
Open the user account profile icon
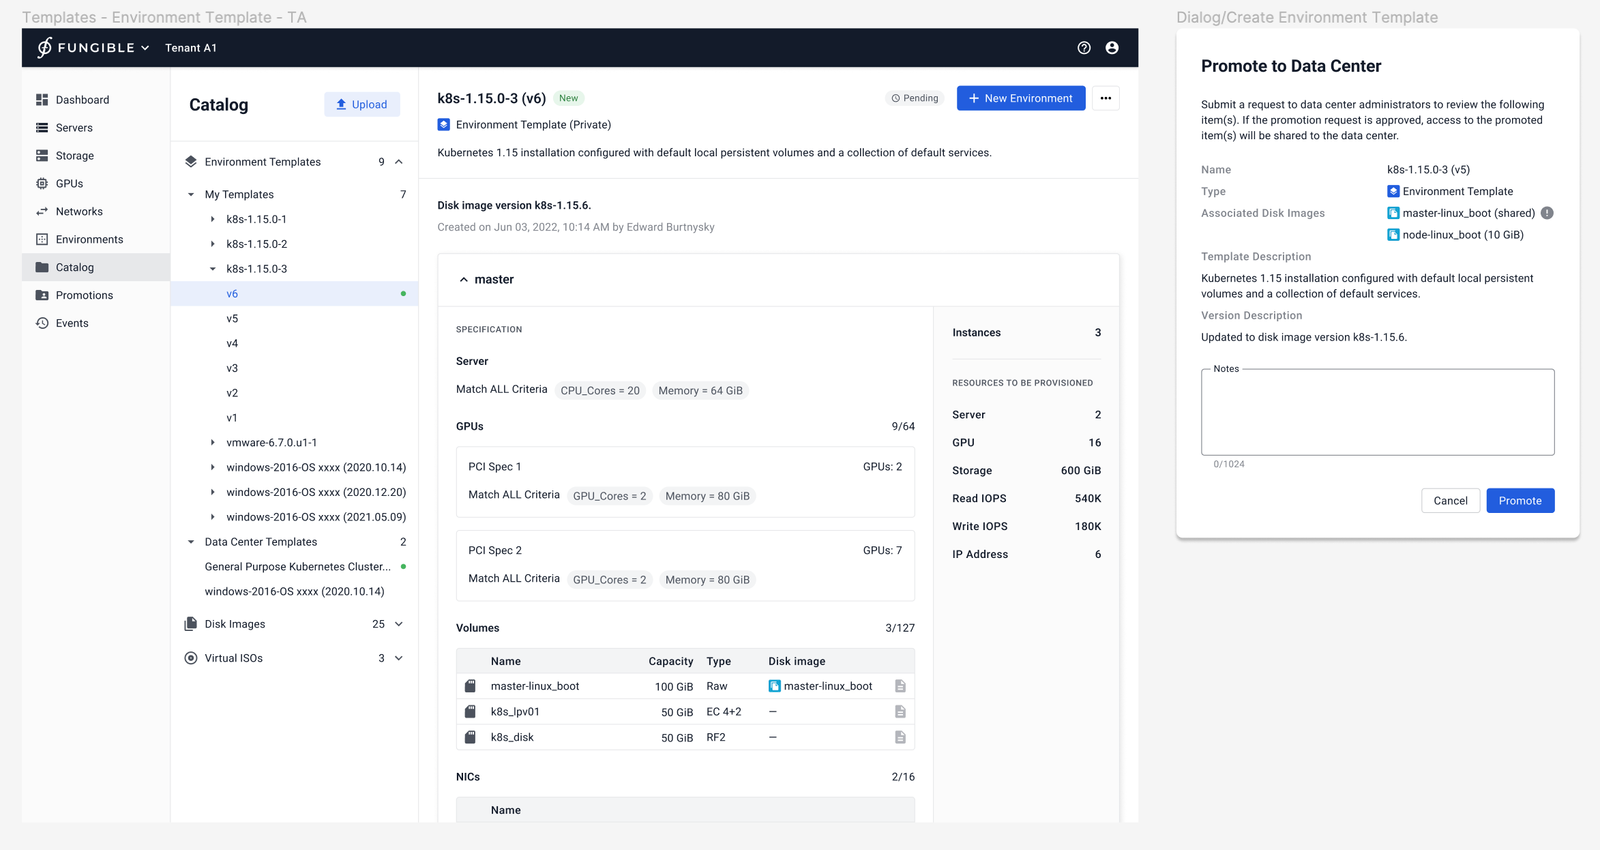1111,48
